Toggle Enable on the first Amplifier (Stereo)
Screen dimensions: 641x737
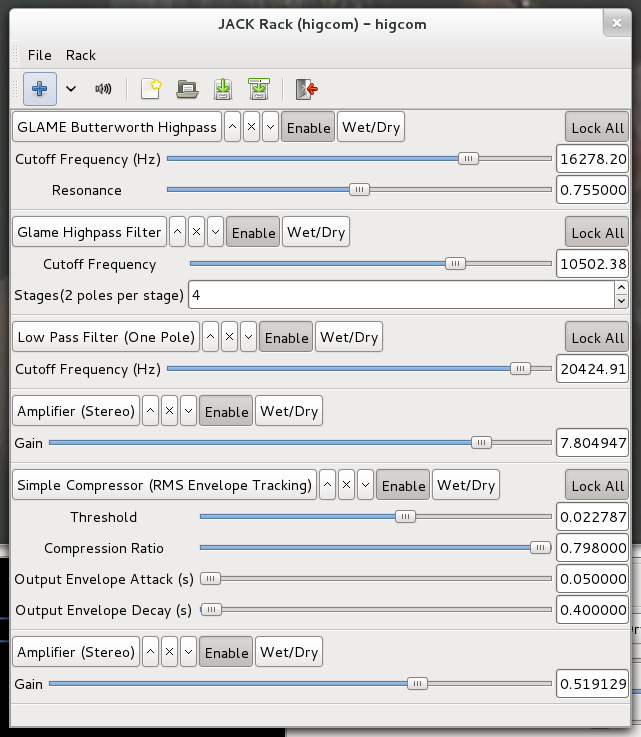coord(227,411)
